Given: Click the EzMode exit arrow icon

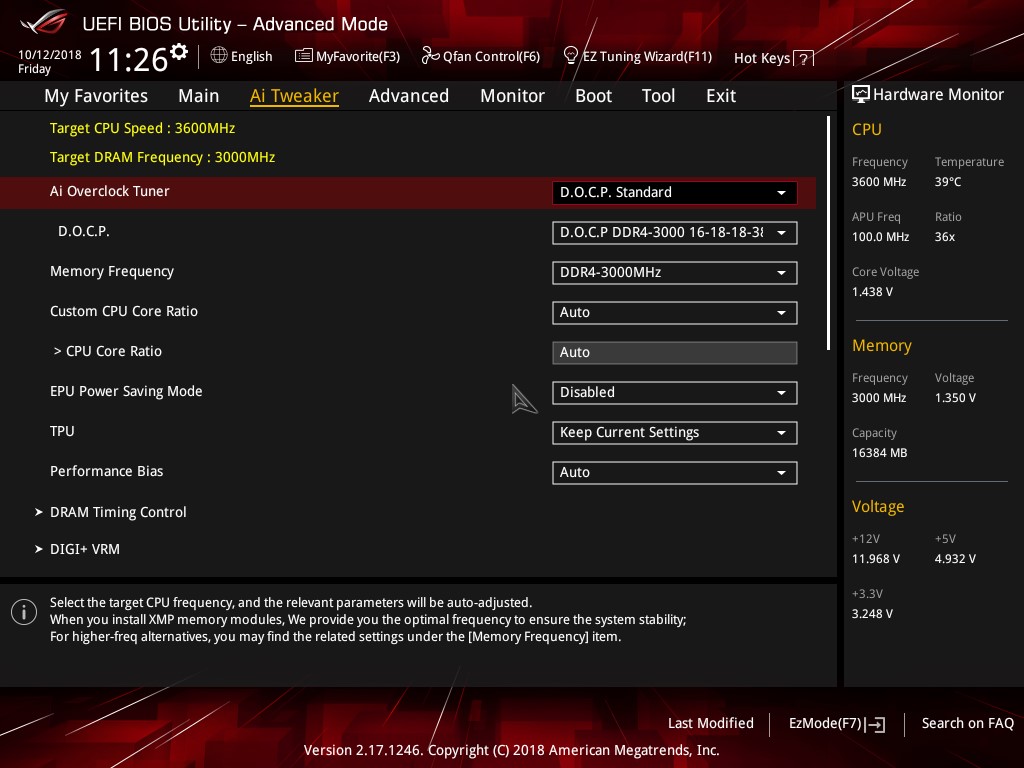Looking at the screenshot, I should click(876, 724).
